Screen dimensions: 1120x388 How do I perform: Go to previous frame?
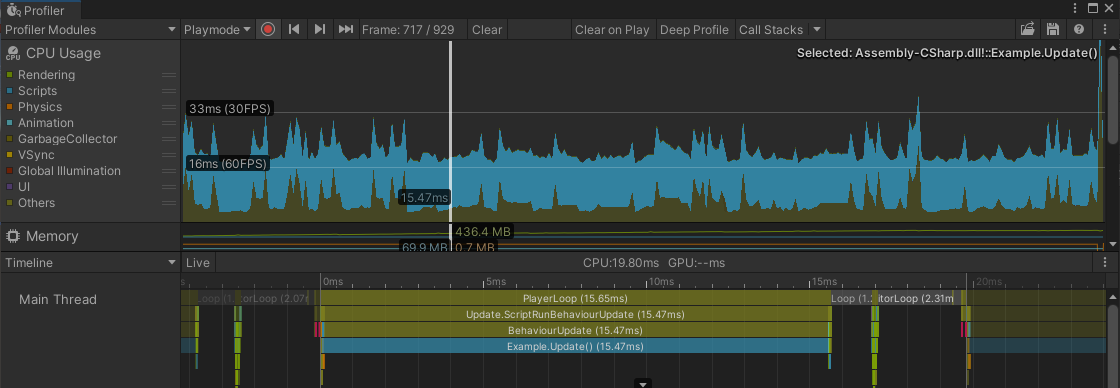click(x=294, y=29)
